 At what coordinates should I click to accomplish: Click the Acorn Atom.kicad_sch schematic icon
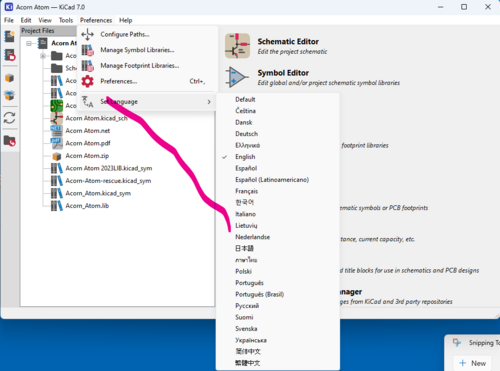pos(57,118)
